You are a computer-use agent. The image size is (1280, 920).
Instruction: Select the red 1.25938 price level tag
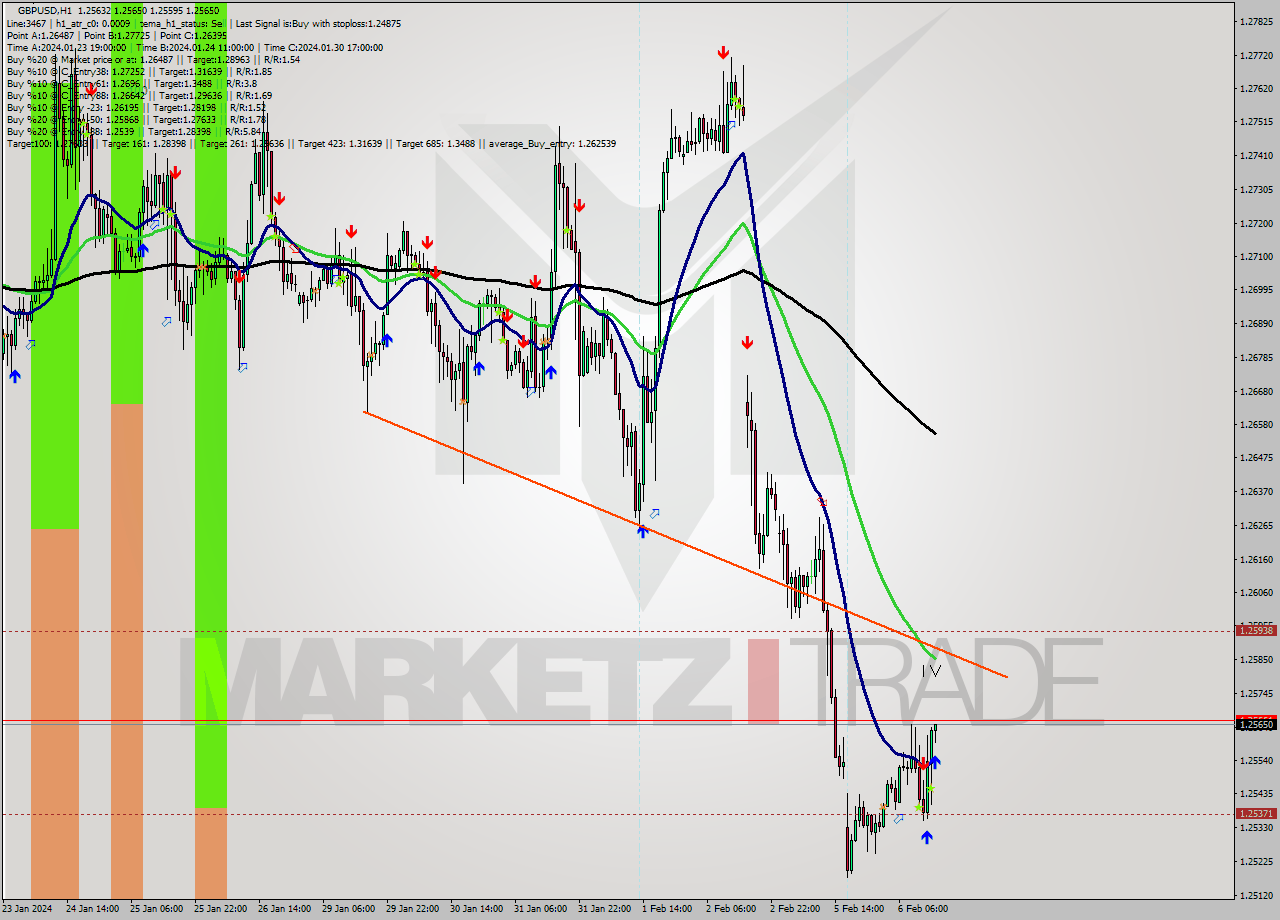(1256, 630)
